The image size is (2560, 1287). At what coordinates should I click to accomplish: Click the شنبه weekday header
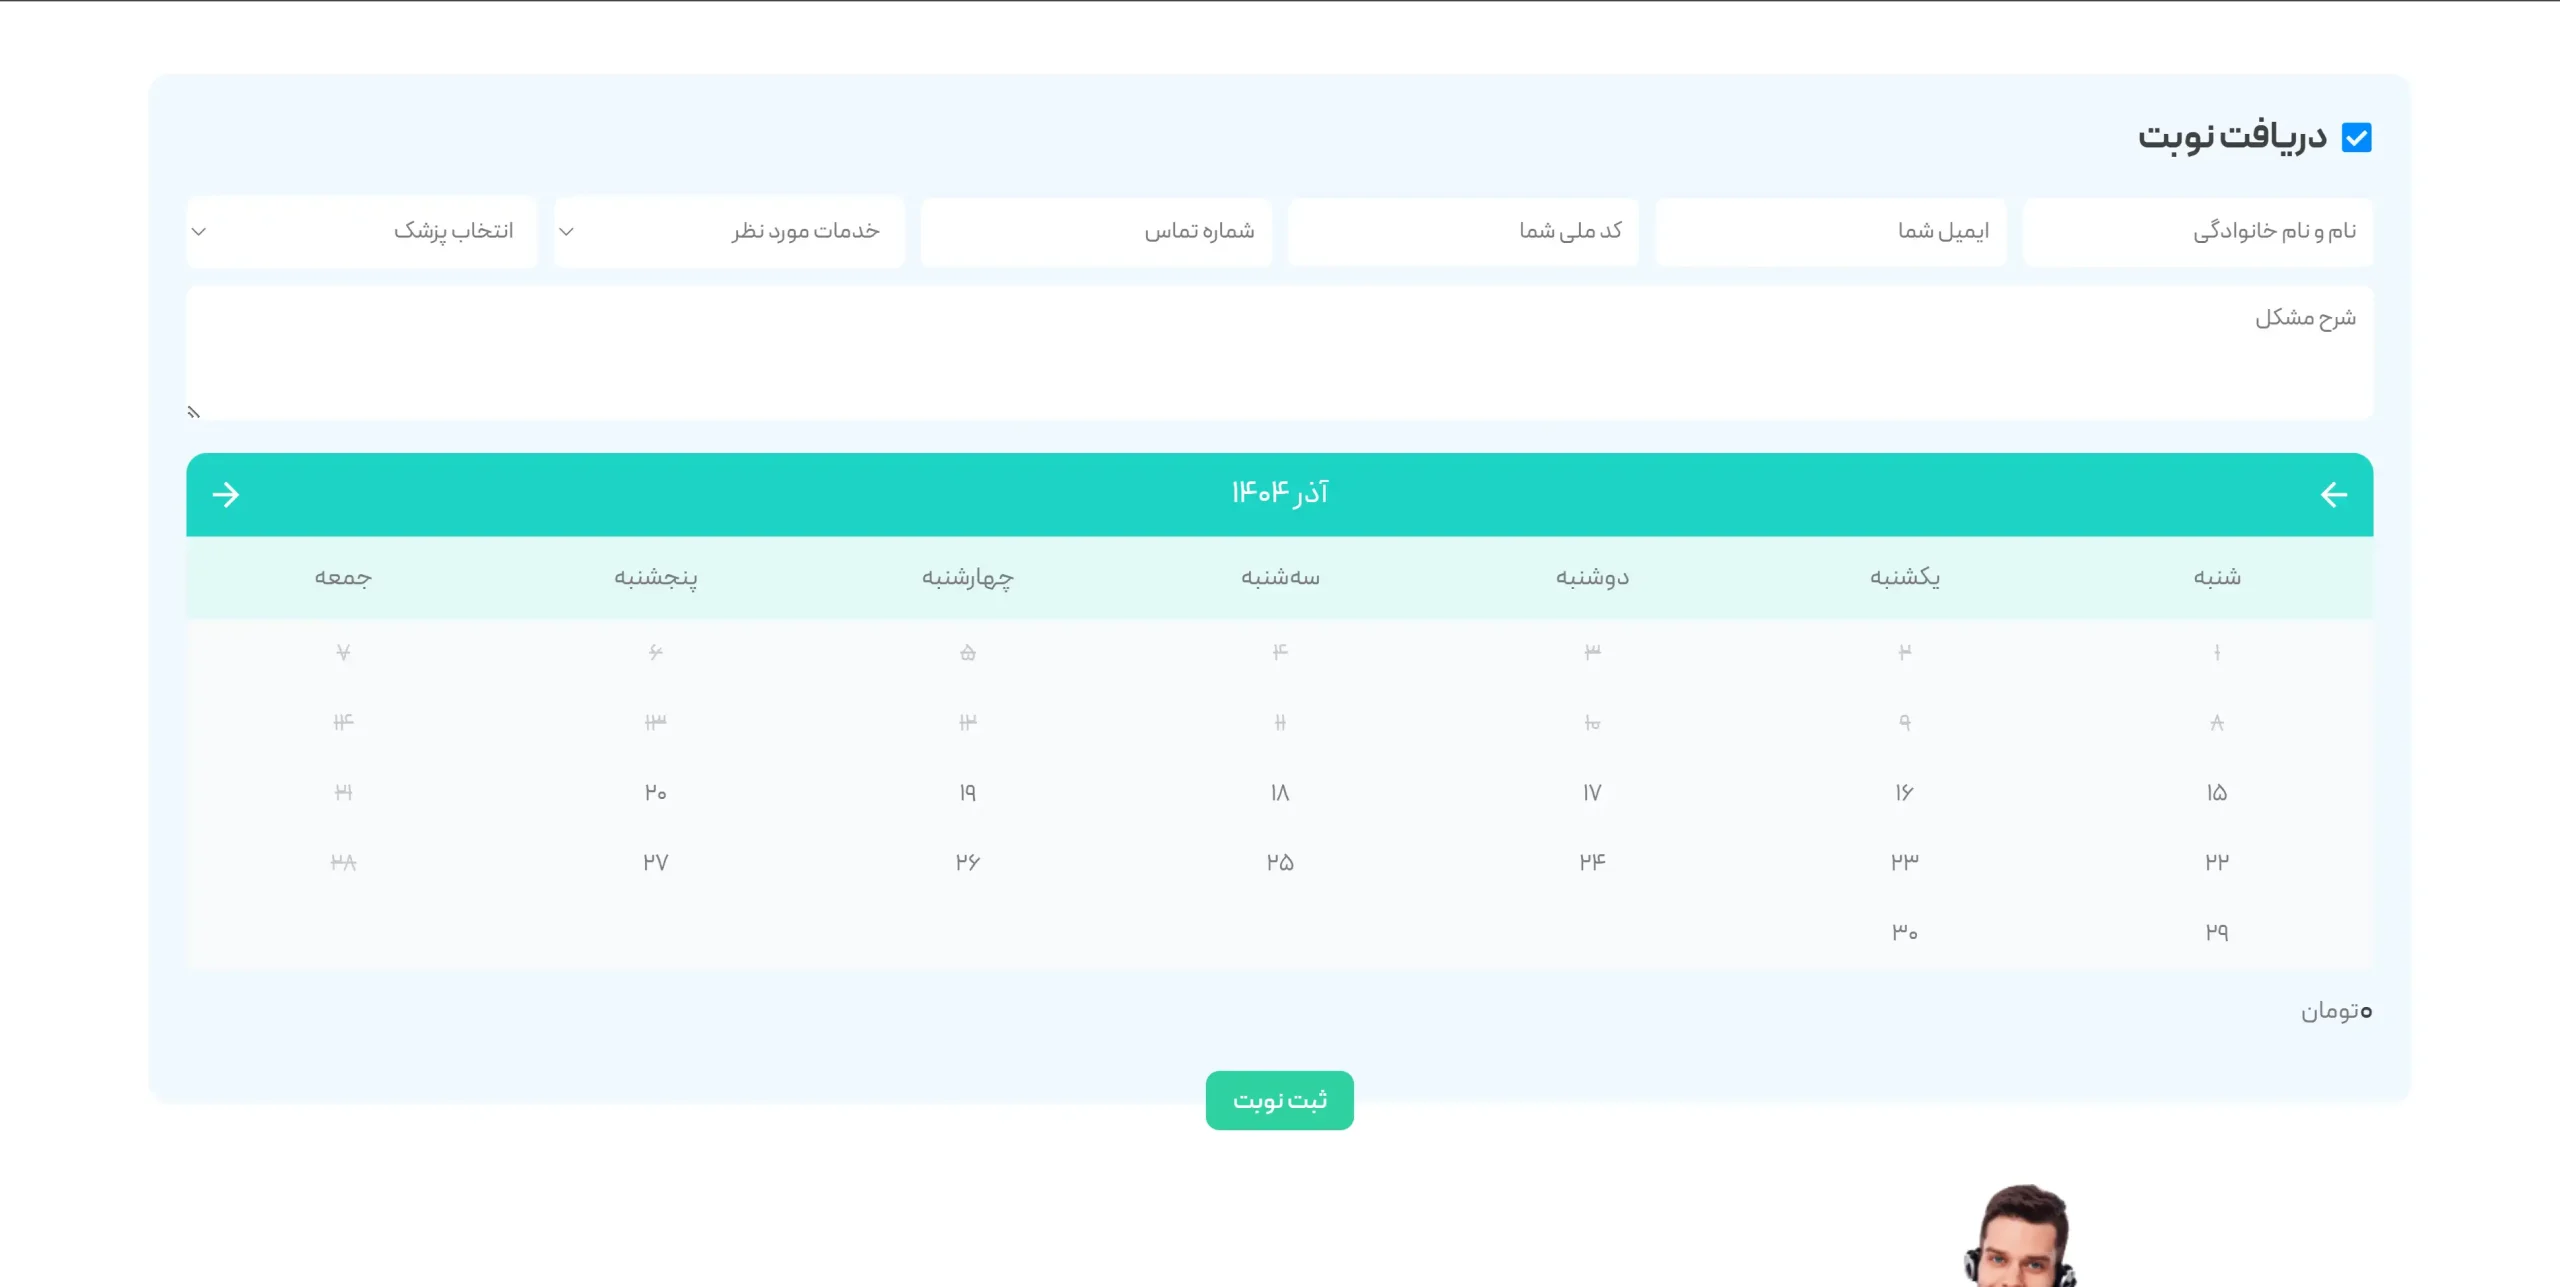coord(2217,577)
